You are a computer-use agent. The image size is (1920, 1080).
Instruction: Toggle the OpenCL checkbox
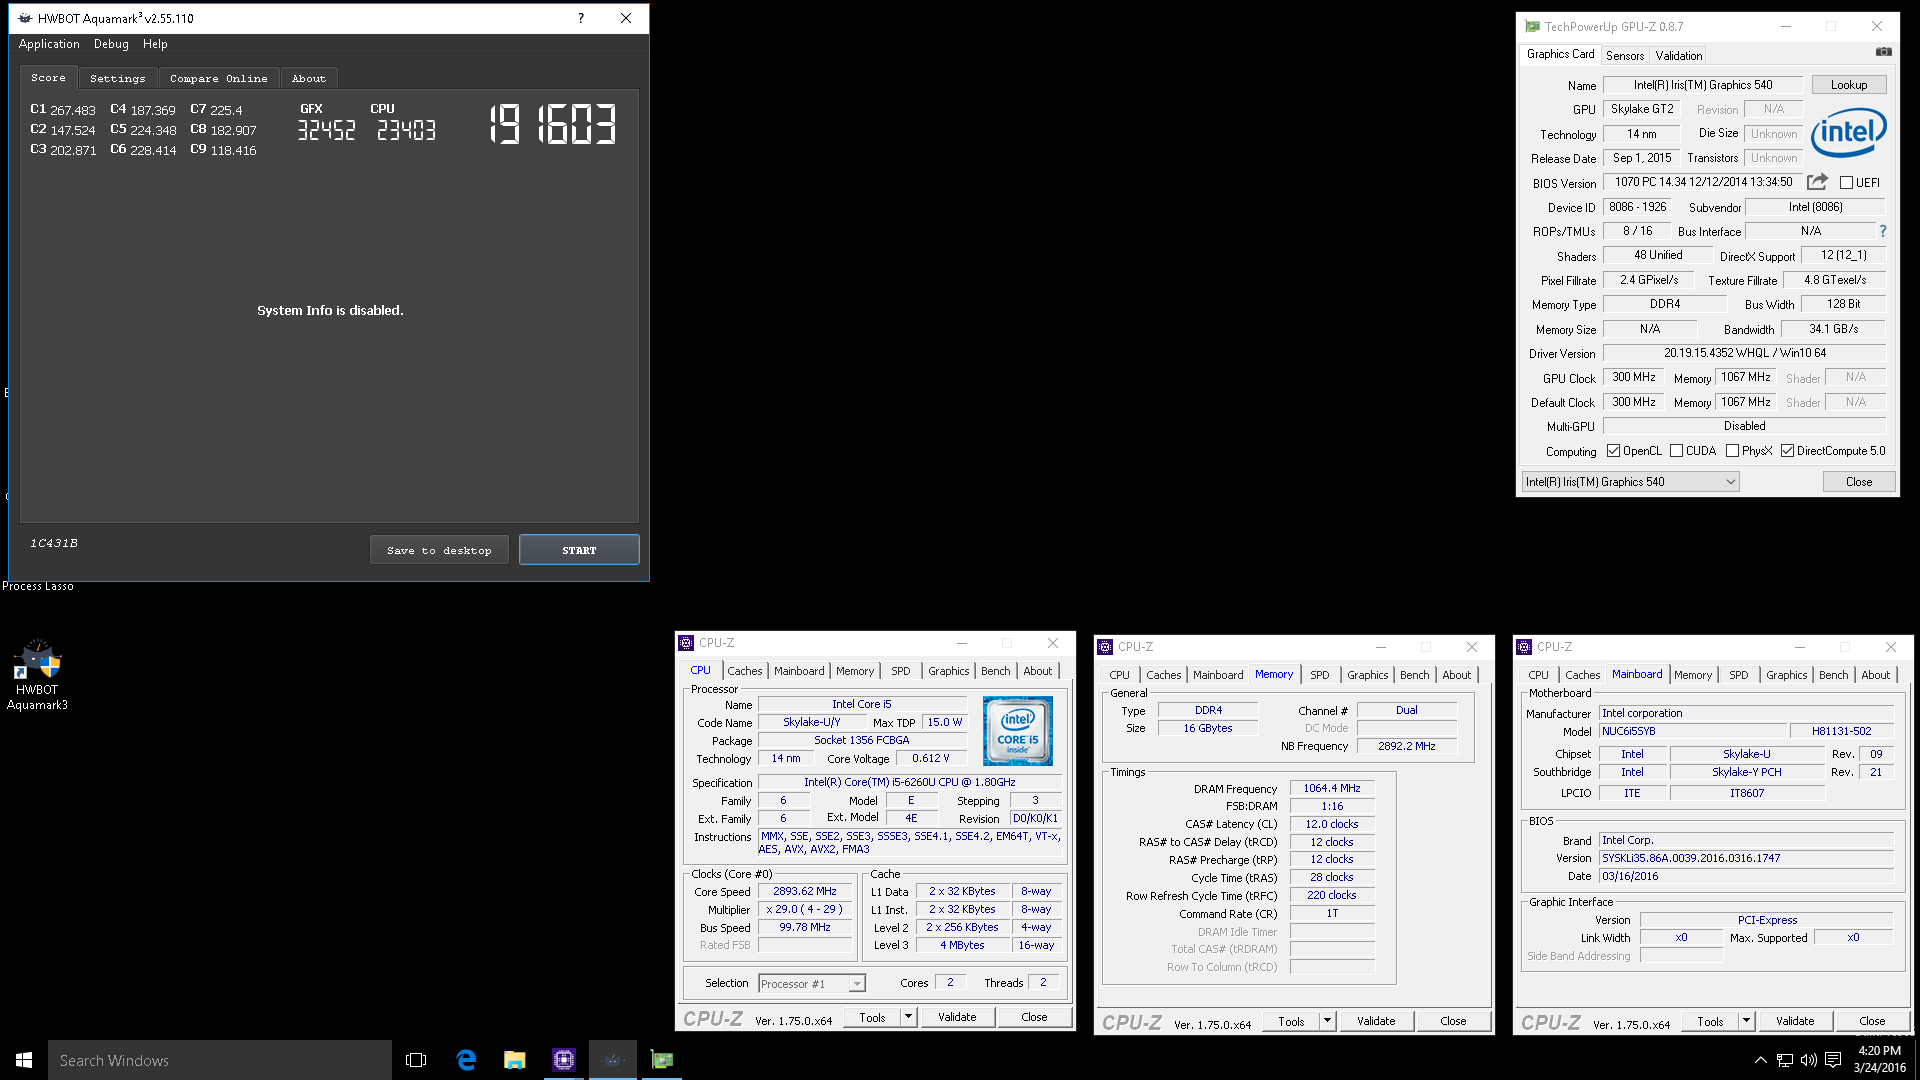pos(1613,451)
